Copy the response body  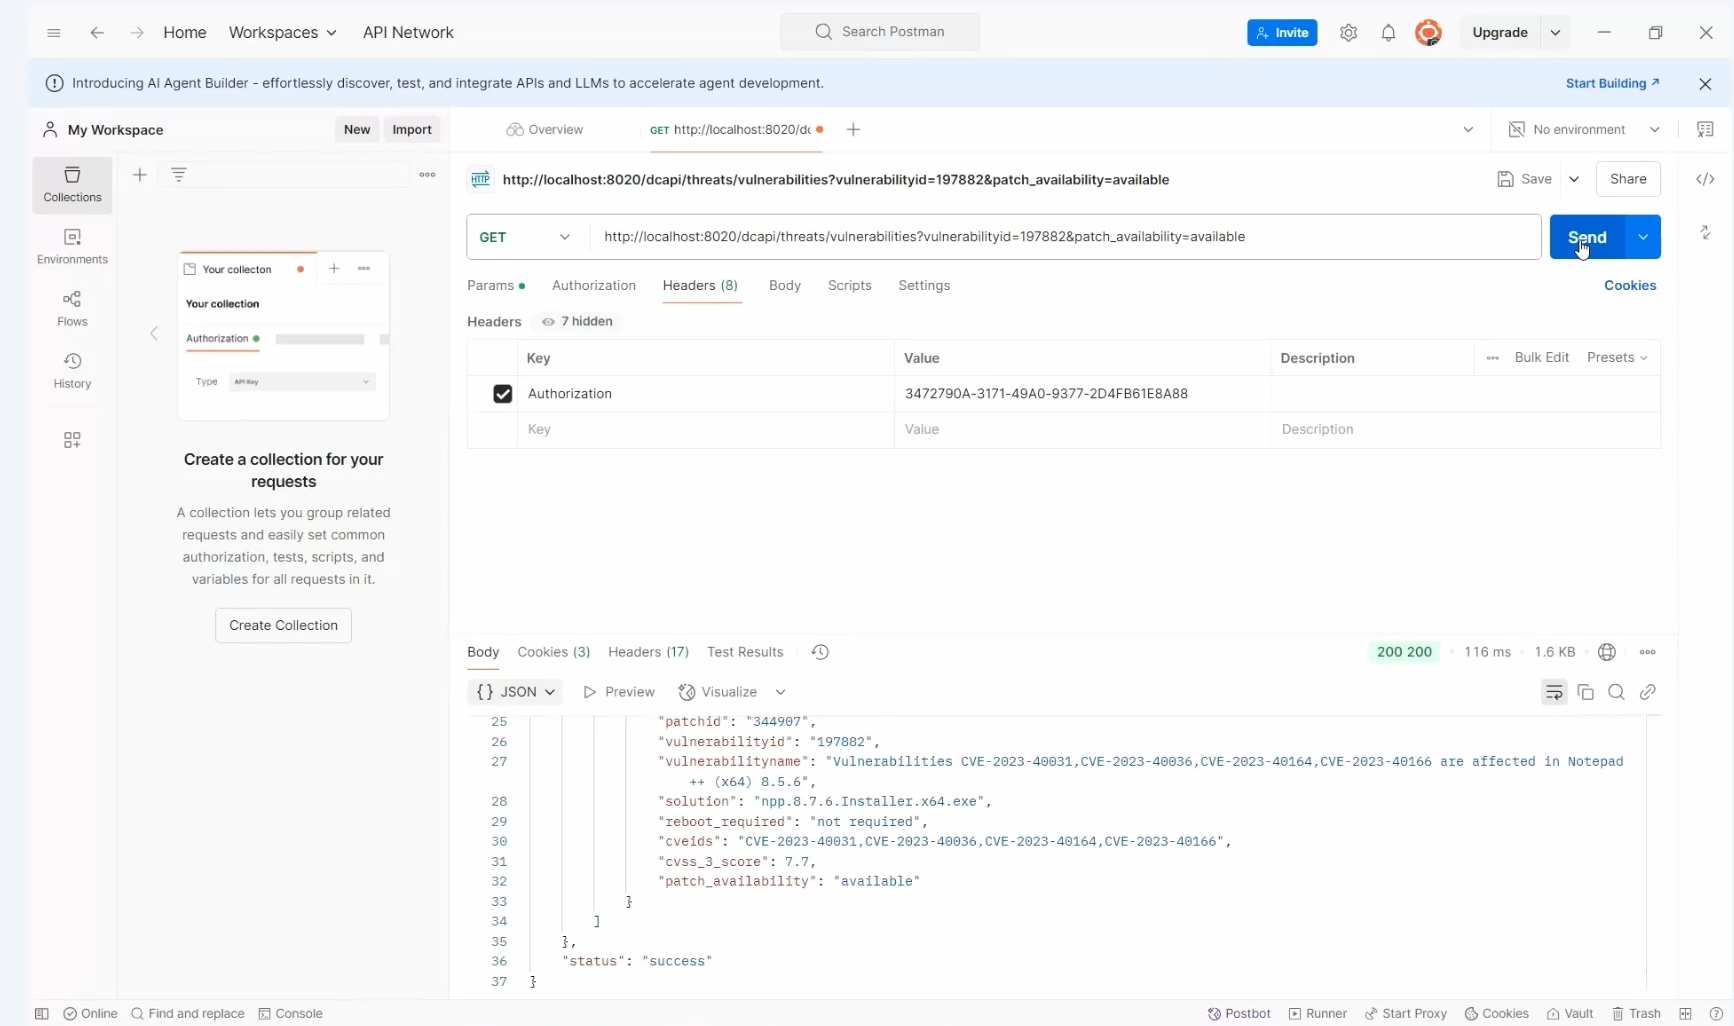click(x=1587, y=692)
